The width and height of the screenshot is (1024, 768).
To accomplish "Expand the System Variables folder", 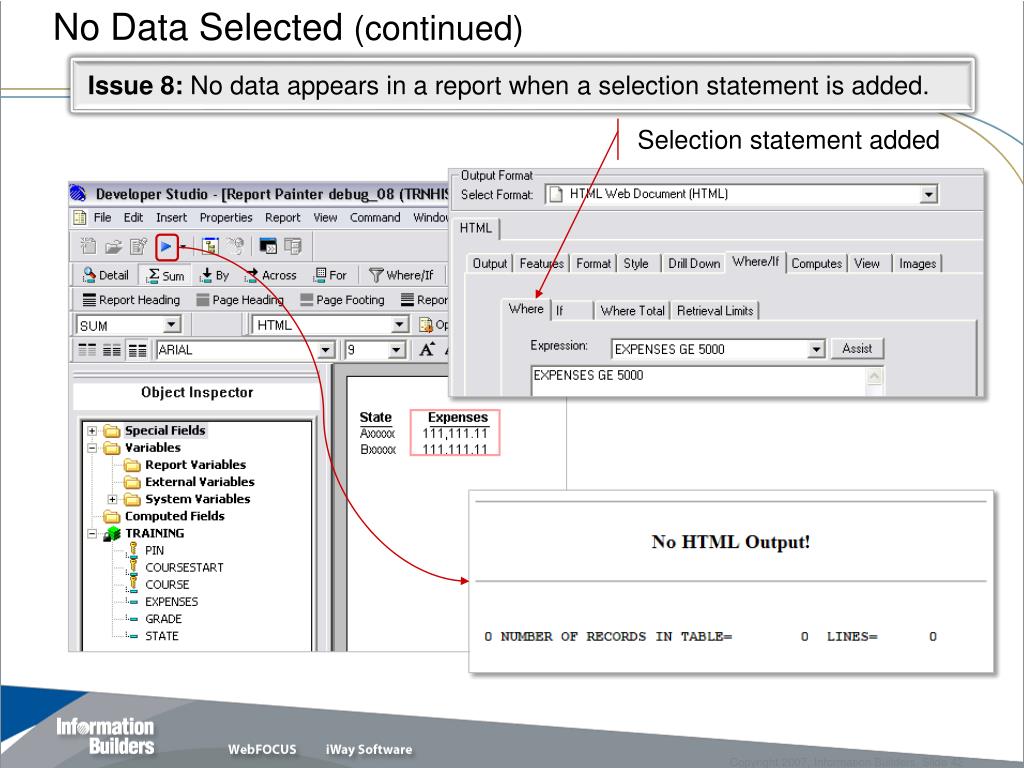I will click(112, 500).
